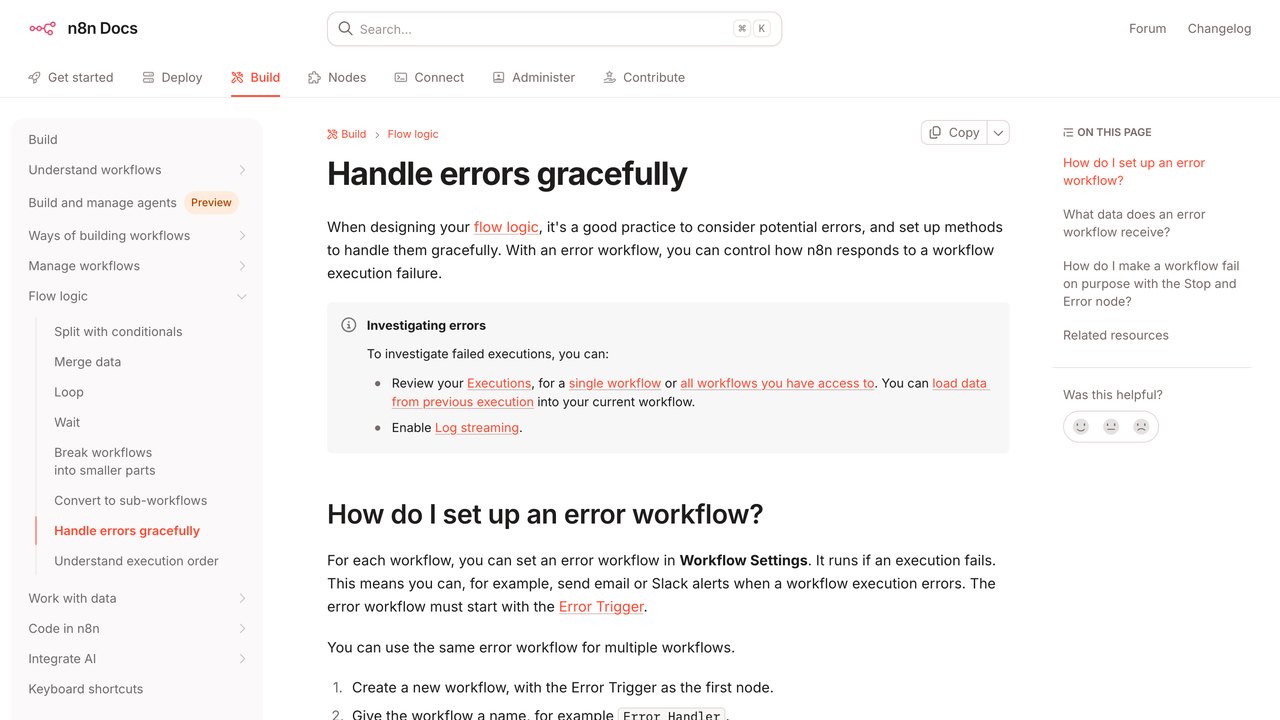The height and width of the screenshot is (720, 1280).
Task: Open the dropdown arrow beside Copy
Action: point(998,132)
